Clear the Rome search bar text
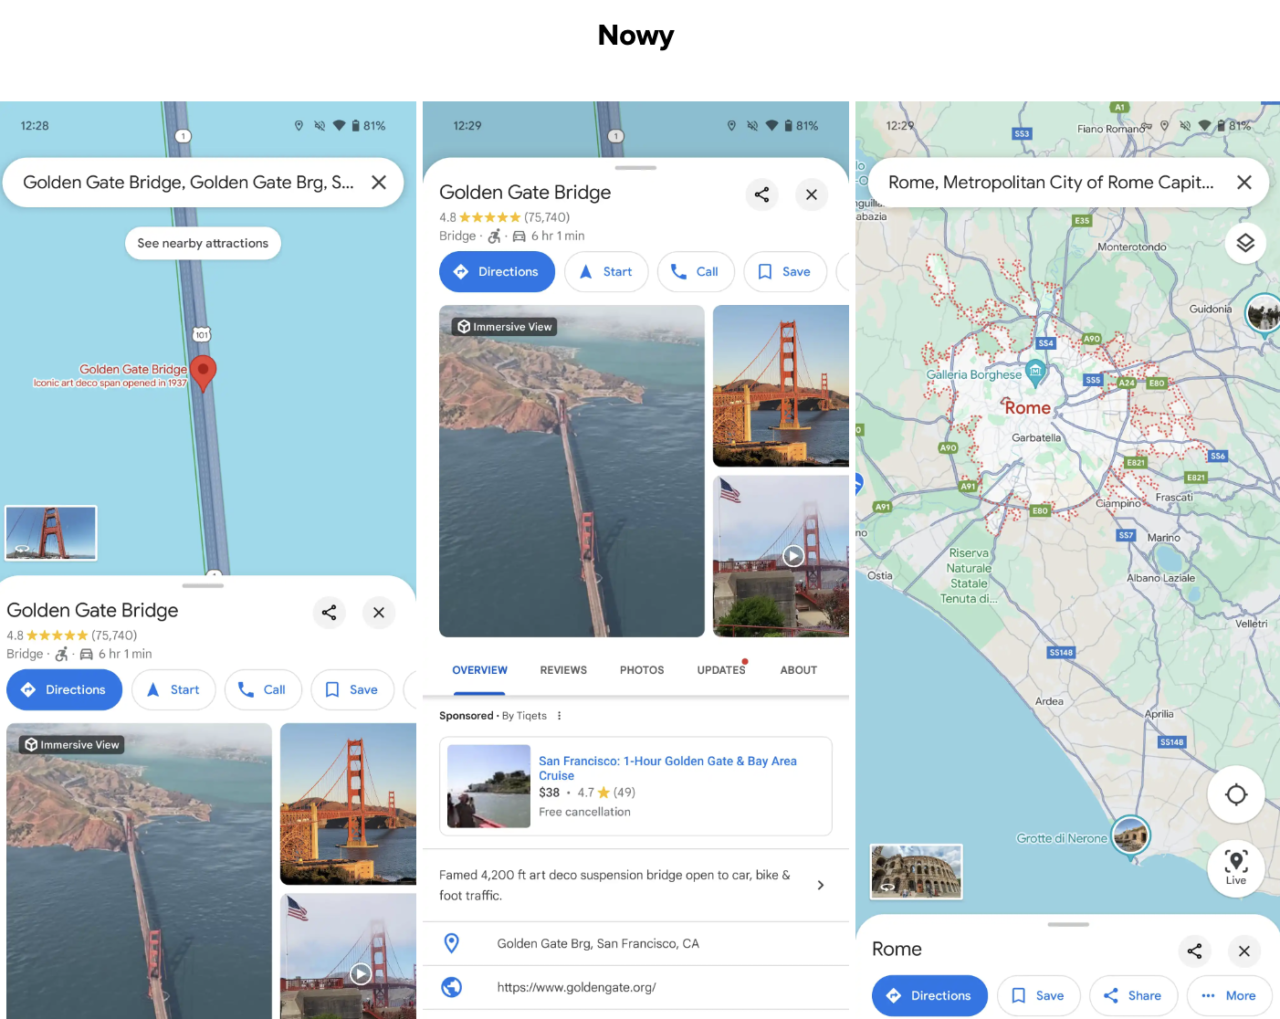The width and height of the screenshot is (1280, 1019). [x=1244, y=182]
